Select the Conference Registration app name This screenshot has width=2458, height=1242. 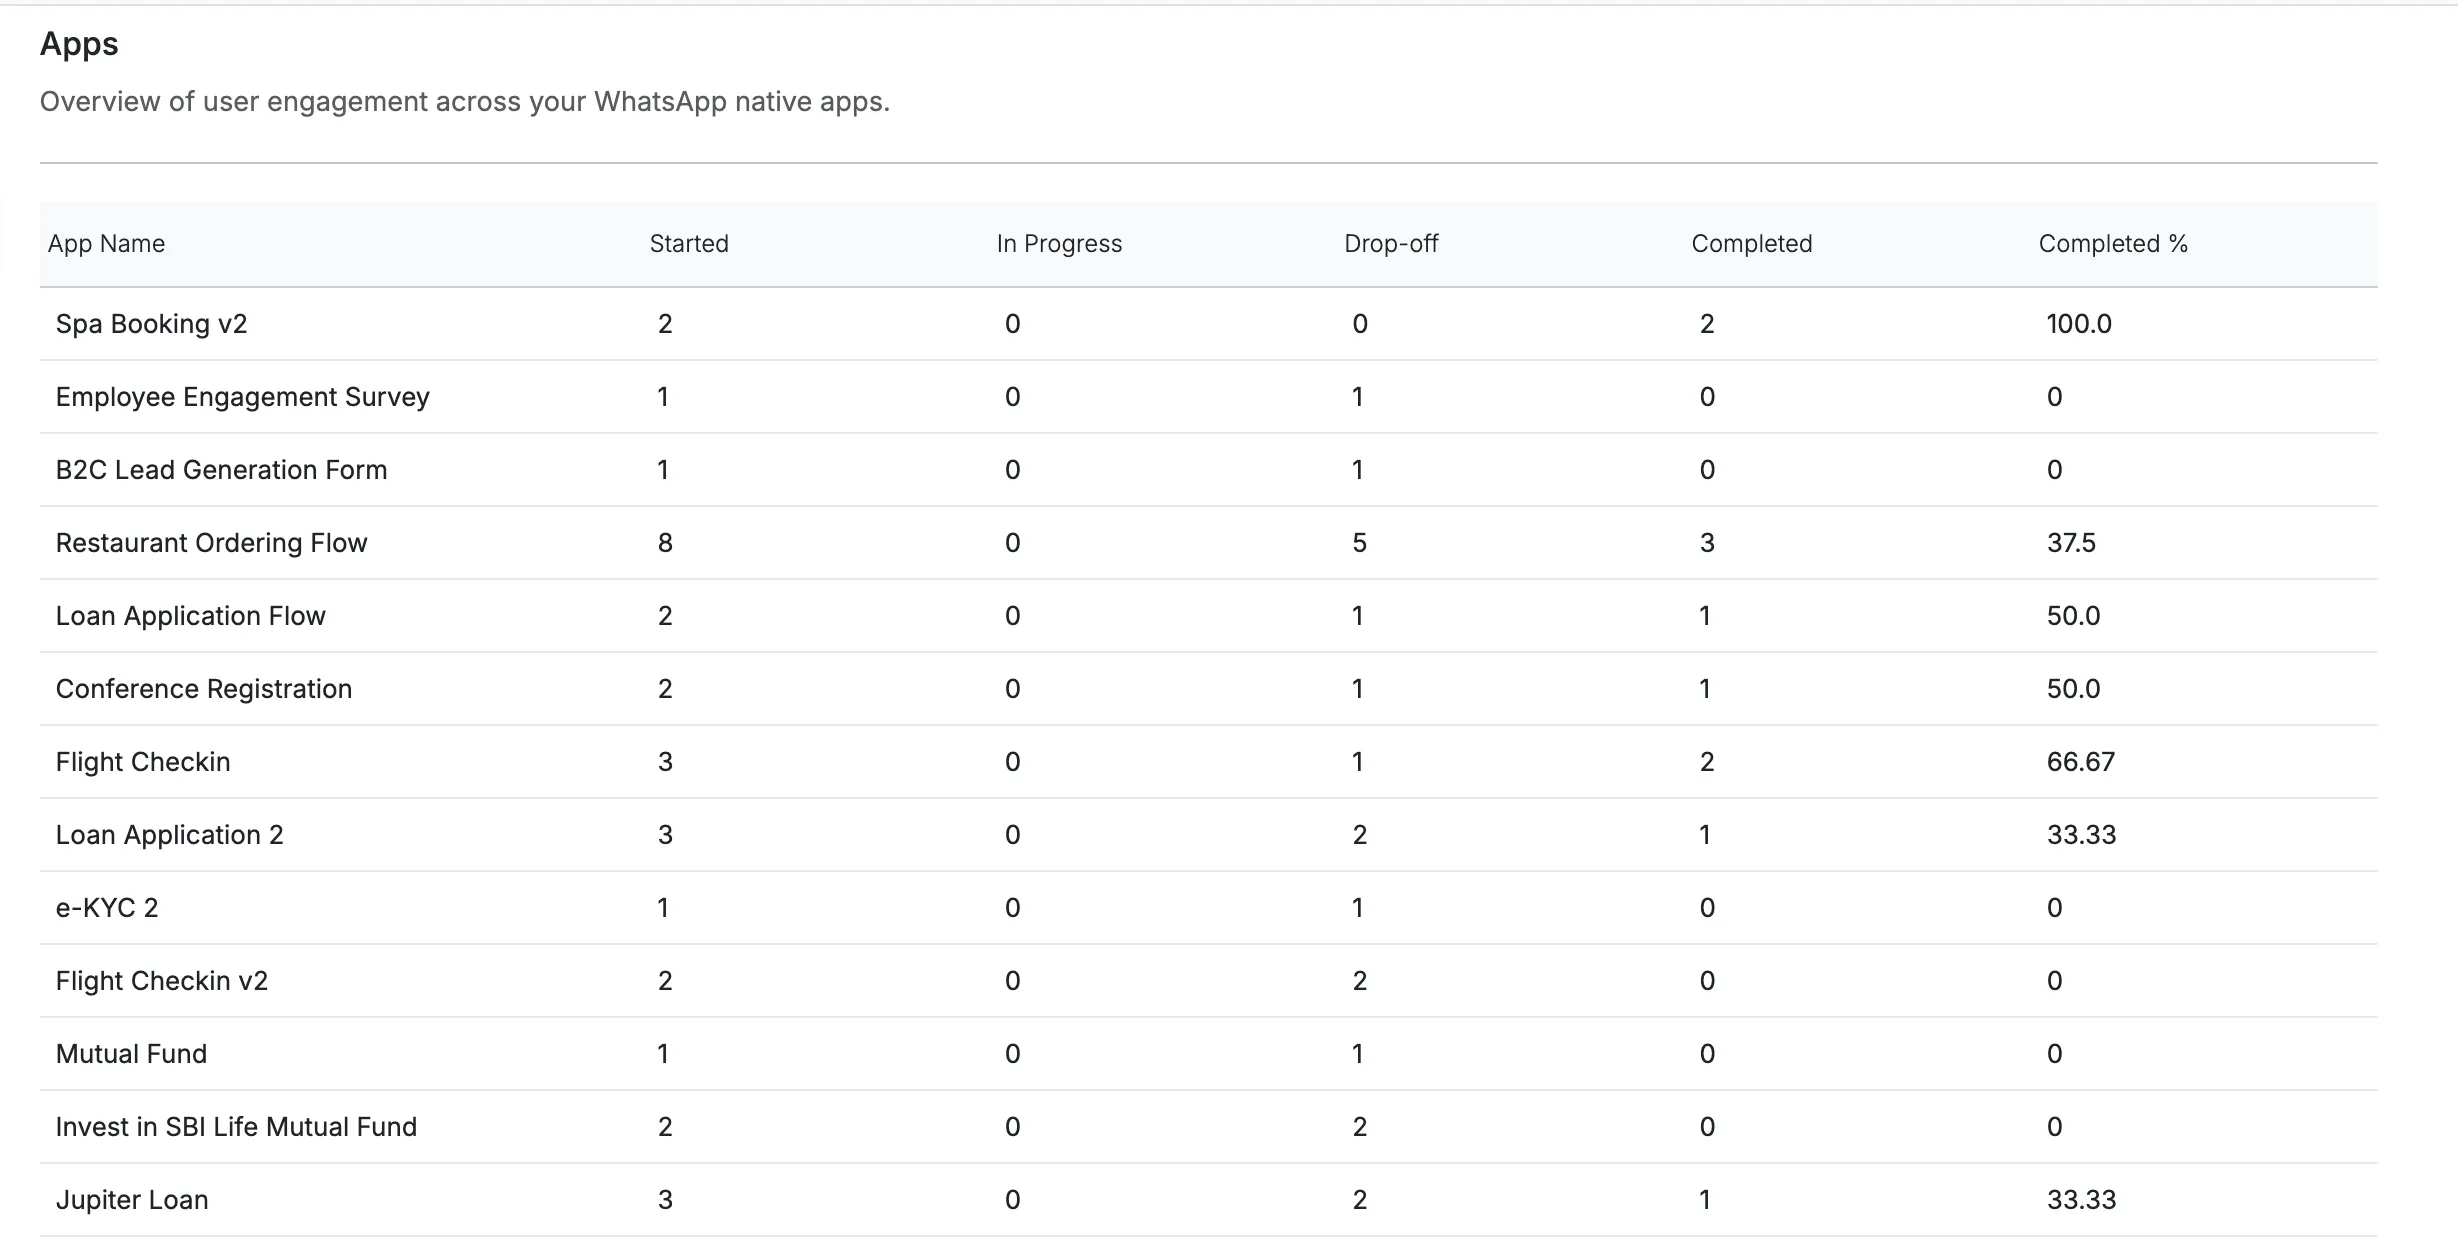[x=204, y=689]
